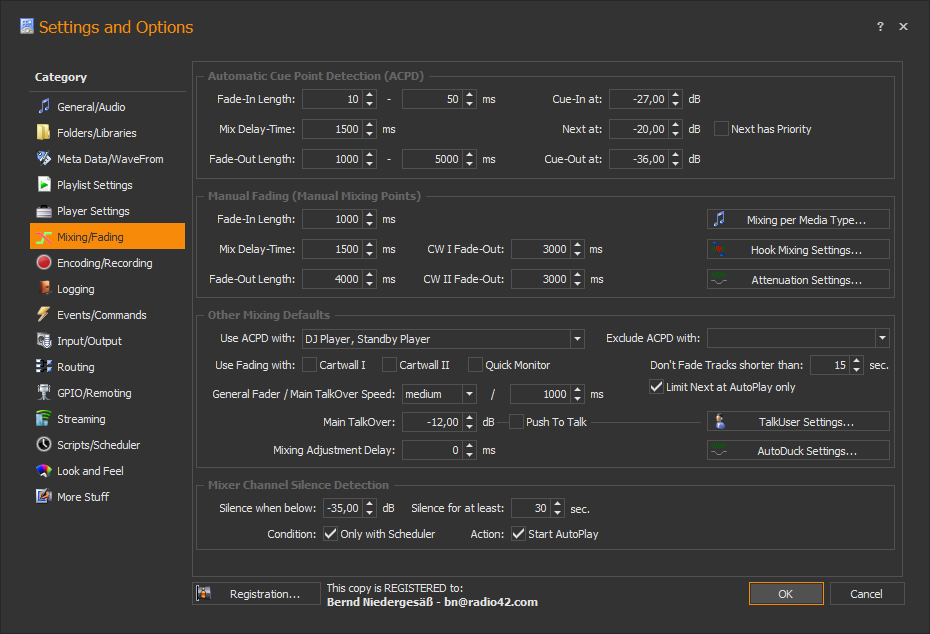Click the Events/Commands lightning icon
Screen dimensions: 930x634
(x=44, y=315)
